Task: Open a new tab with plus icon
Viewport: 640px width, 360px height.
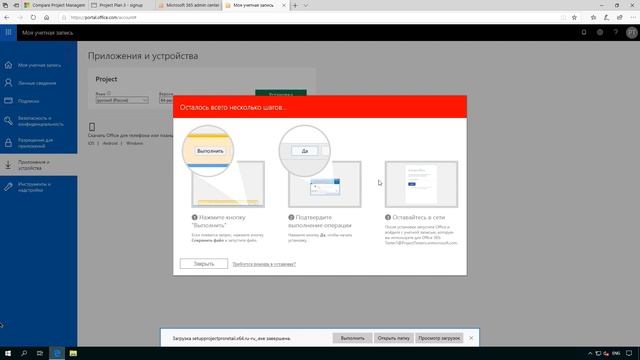Action: pyautogui.click(x=295, y=5)
